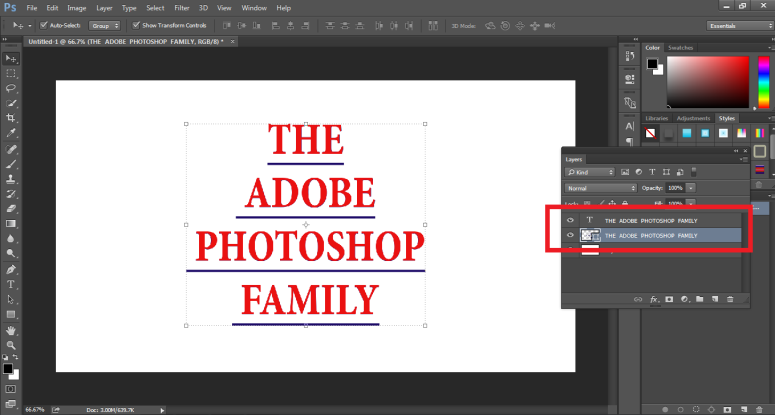This screenshot has width=775, height=415.
Task: Open the Filter menu
Action: coord(182,8)
